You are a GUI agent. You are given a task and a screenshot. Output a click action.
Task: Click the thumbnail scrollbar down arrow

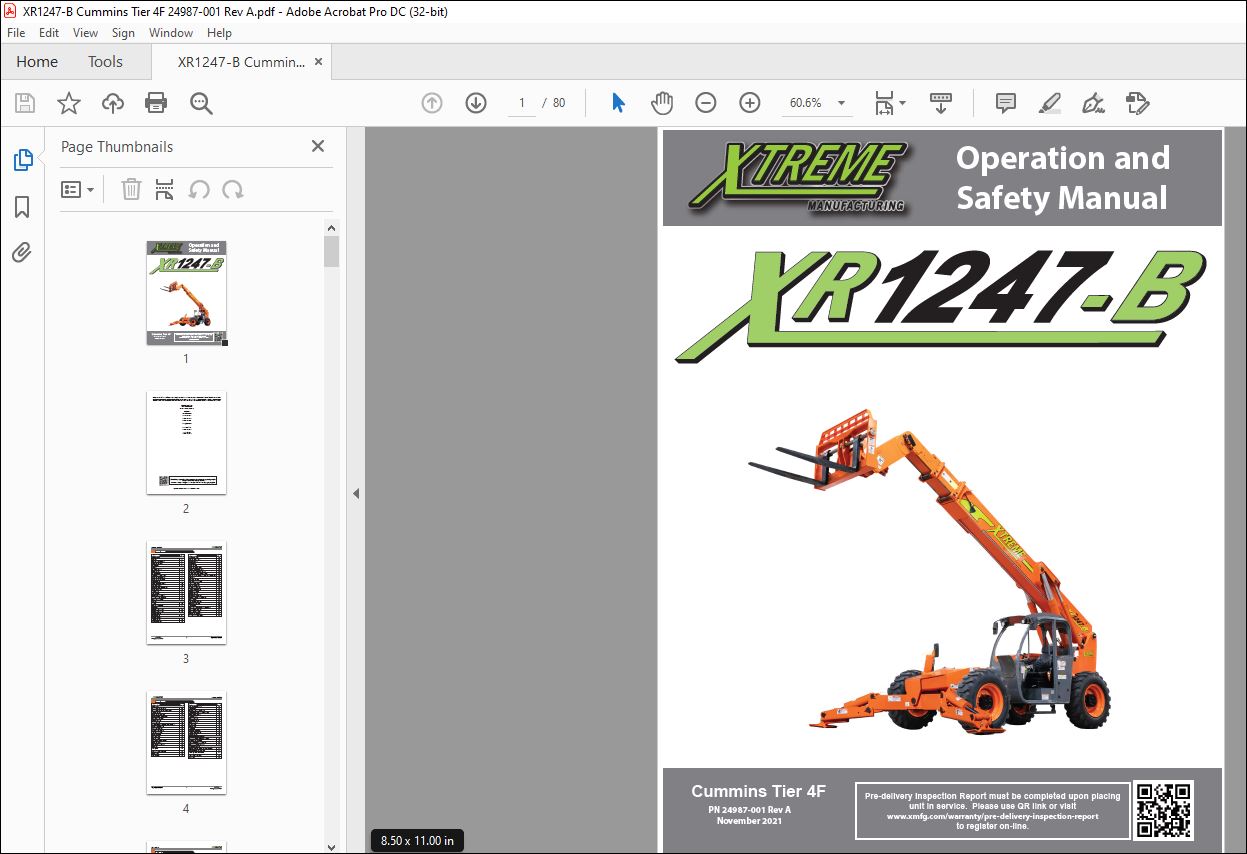331,846
